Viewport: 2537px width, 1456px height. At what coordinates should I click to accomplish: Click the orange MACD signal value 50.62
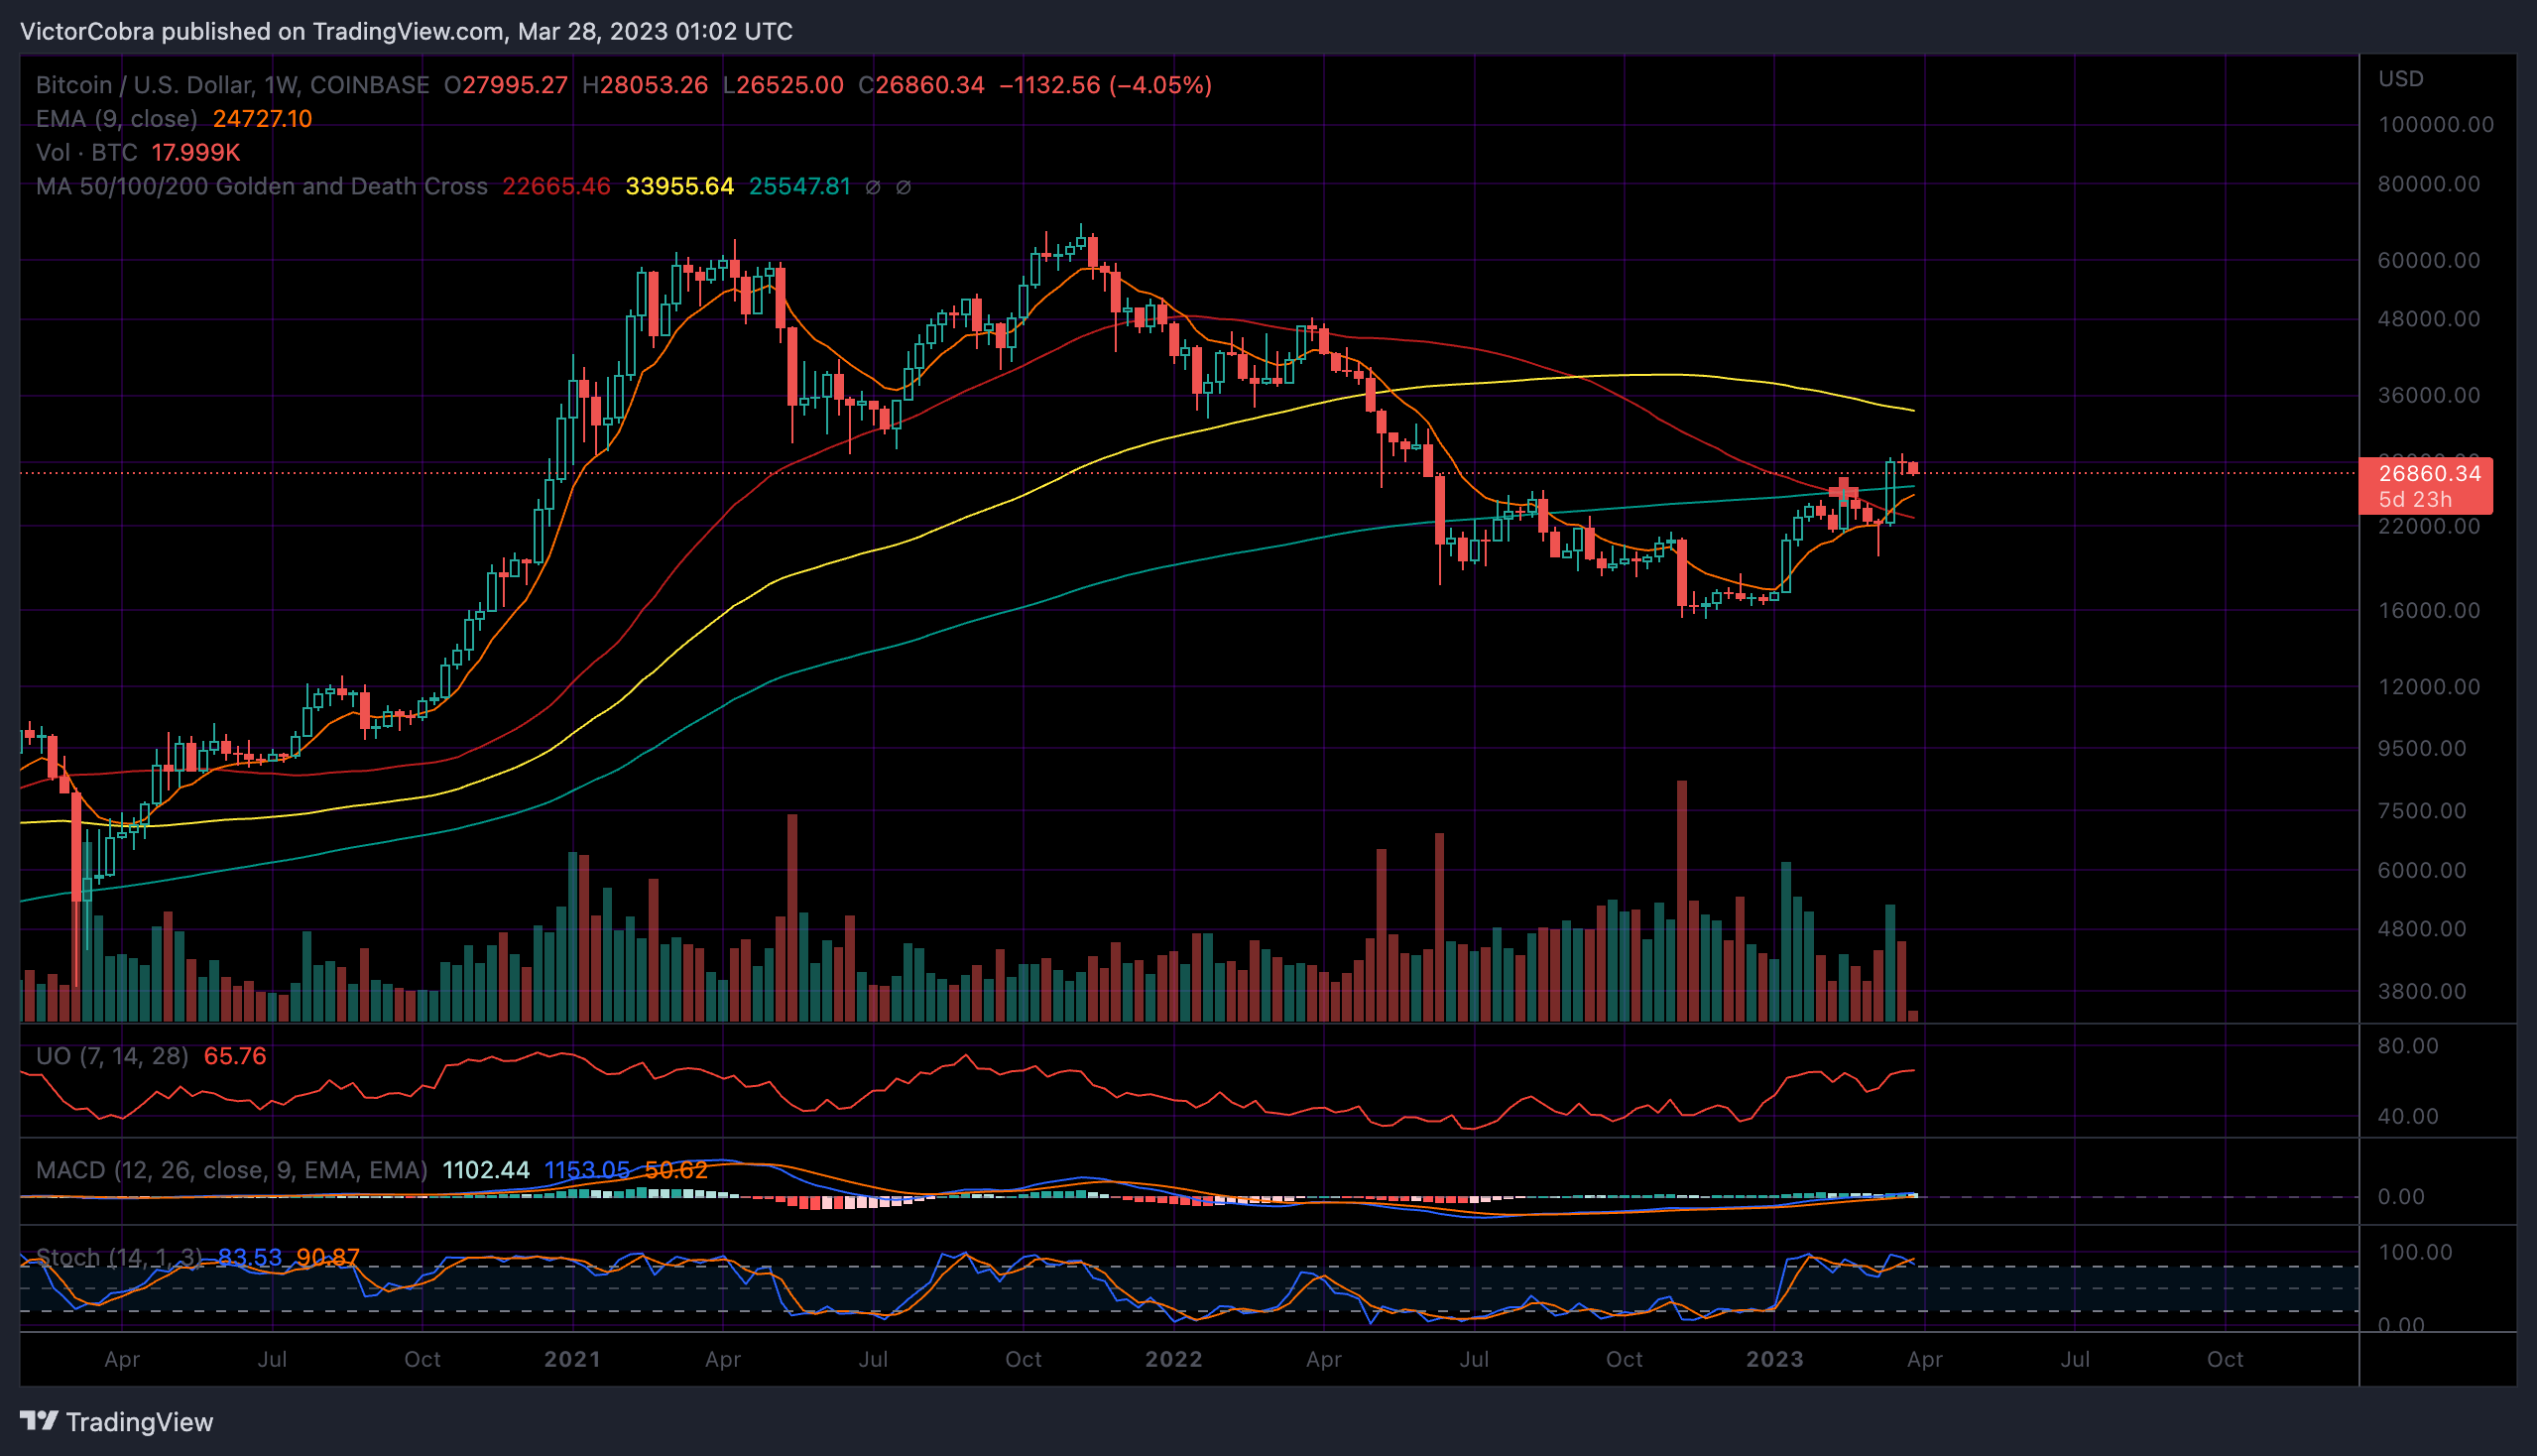676,1170
